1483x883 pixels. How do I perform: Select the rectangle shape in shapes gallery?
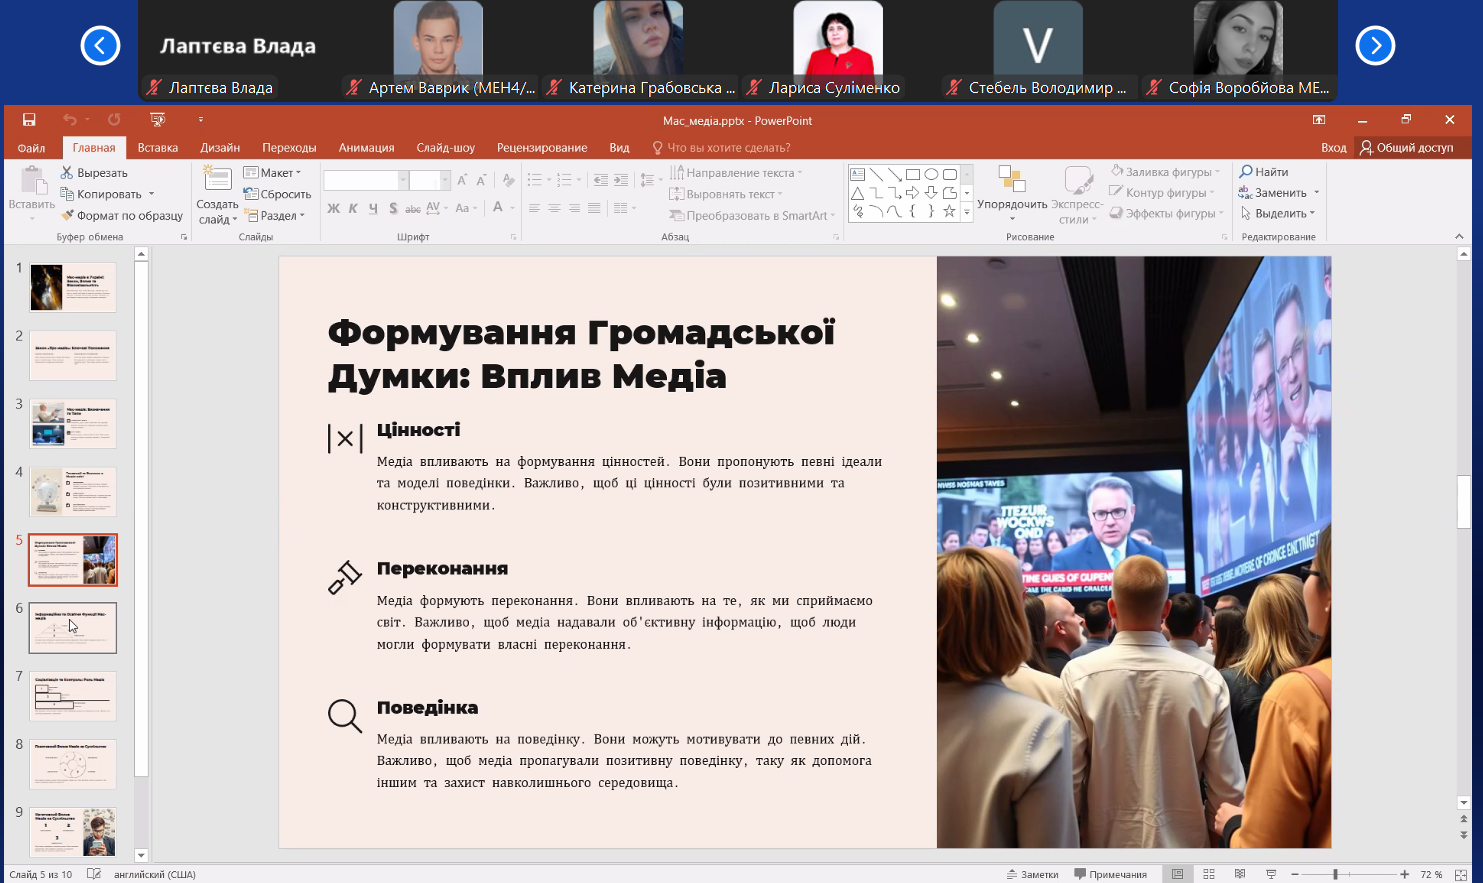pyautogui.click(x=912, y=174)
